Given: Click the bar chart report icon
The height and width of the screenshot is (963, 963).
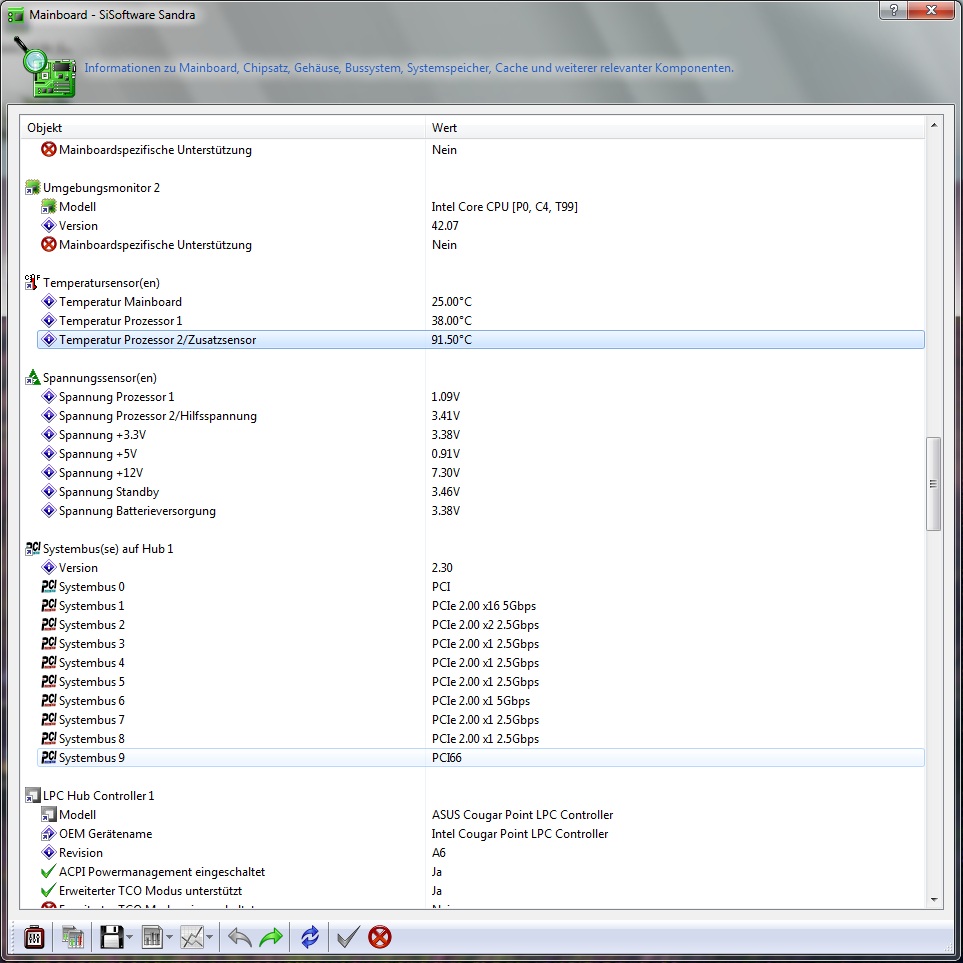Looking at the screenshot, I should coord(151,937).
